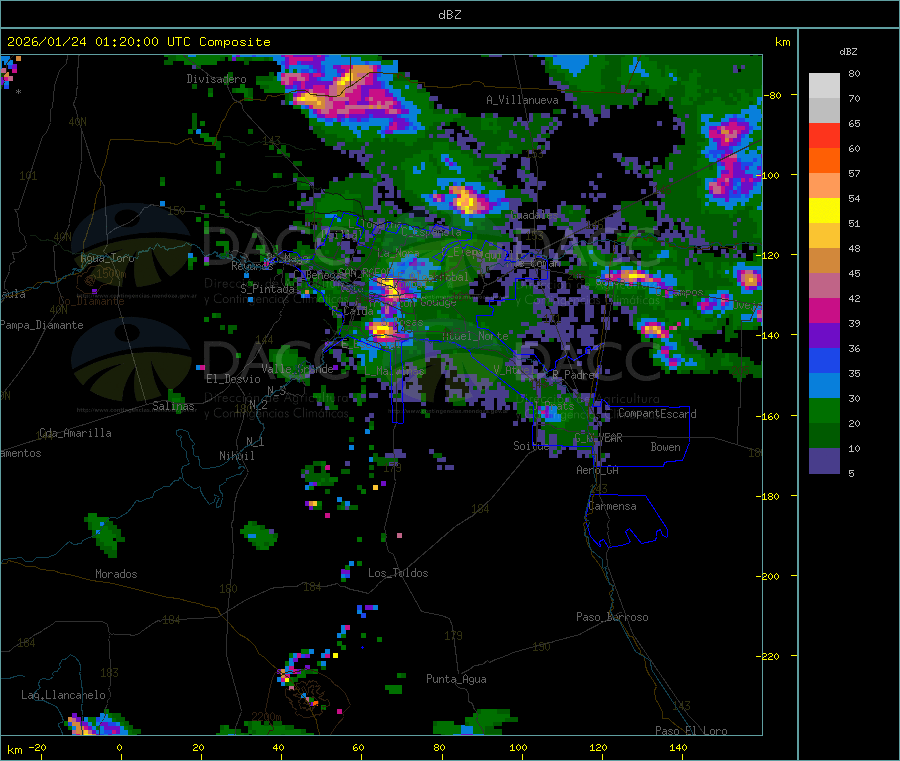Select the red 65 dBZ legend swatch
Viewport: 900px width, 761px height.
824,135
